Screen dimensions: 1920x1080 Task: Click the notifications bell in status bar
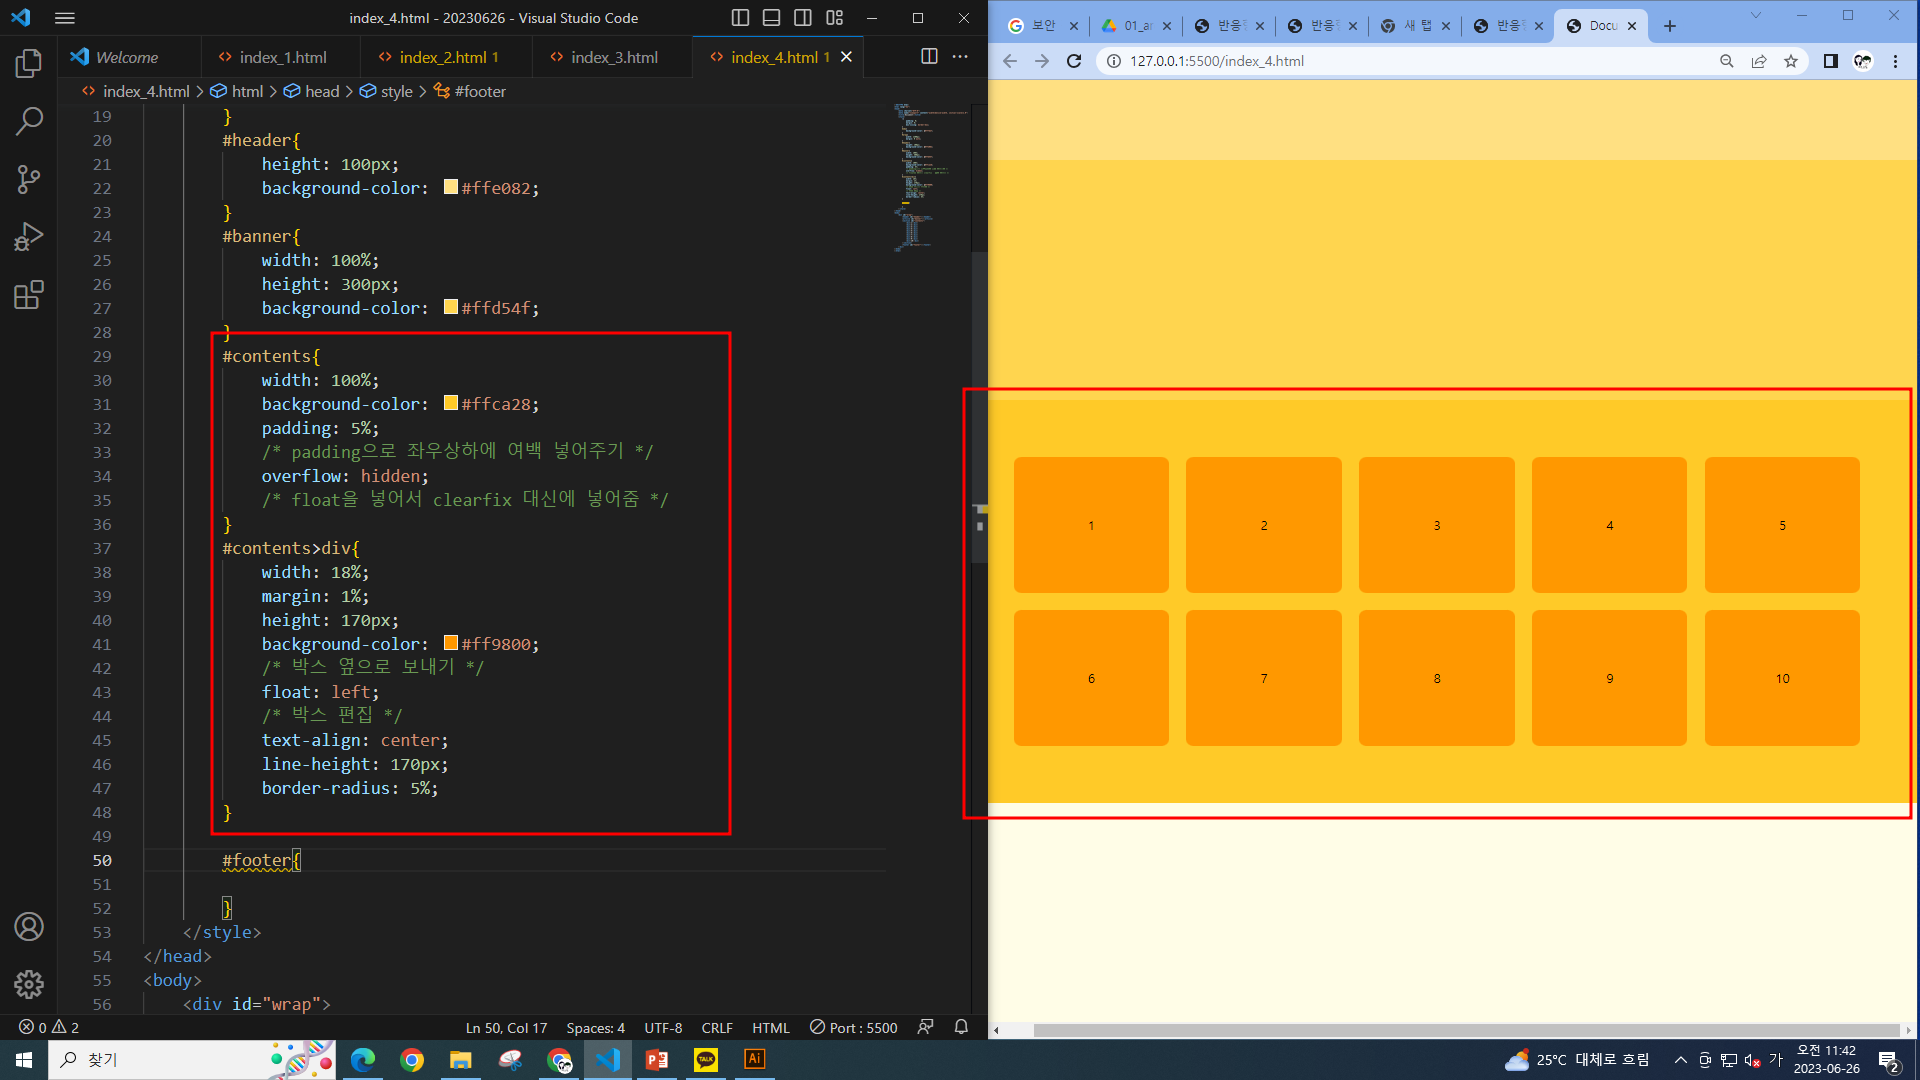pos(961,1027)
